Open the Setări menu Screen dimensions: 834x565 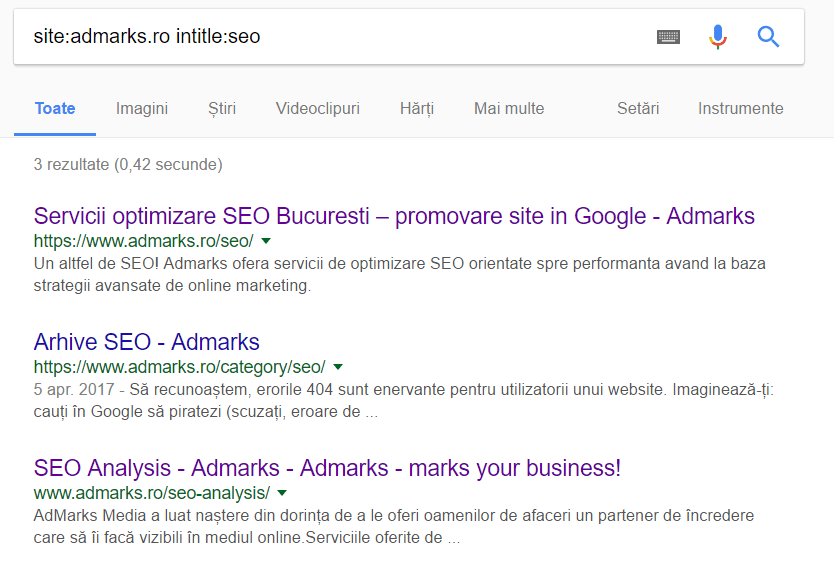point(638,109)
